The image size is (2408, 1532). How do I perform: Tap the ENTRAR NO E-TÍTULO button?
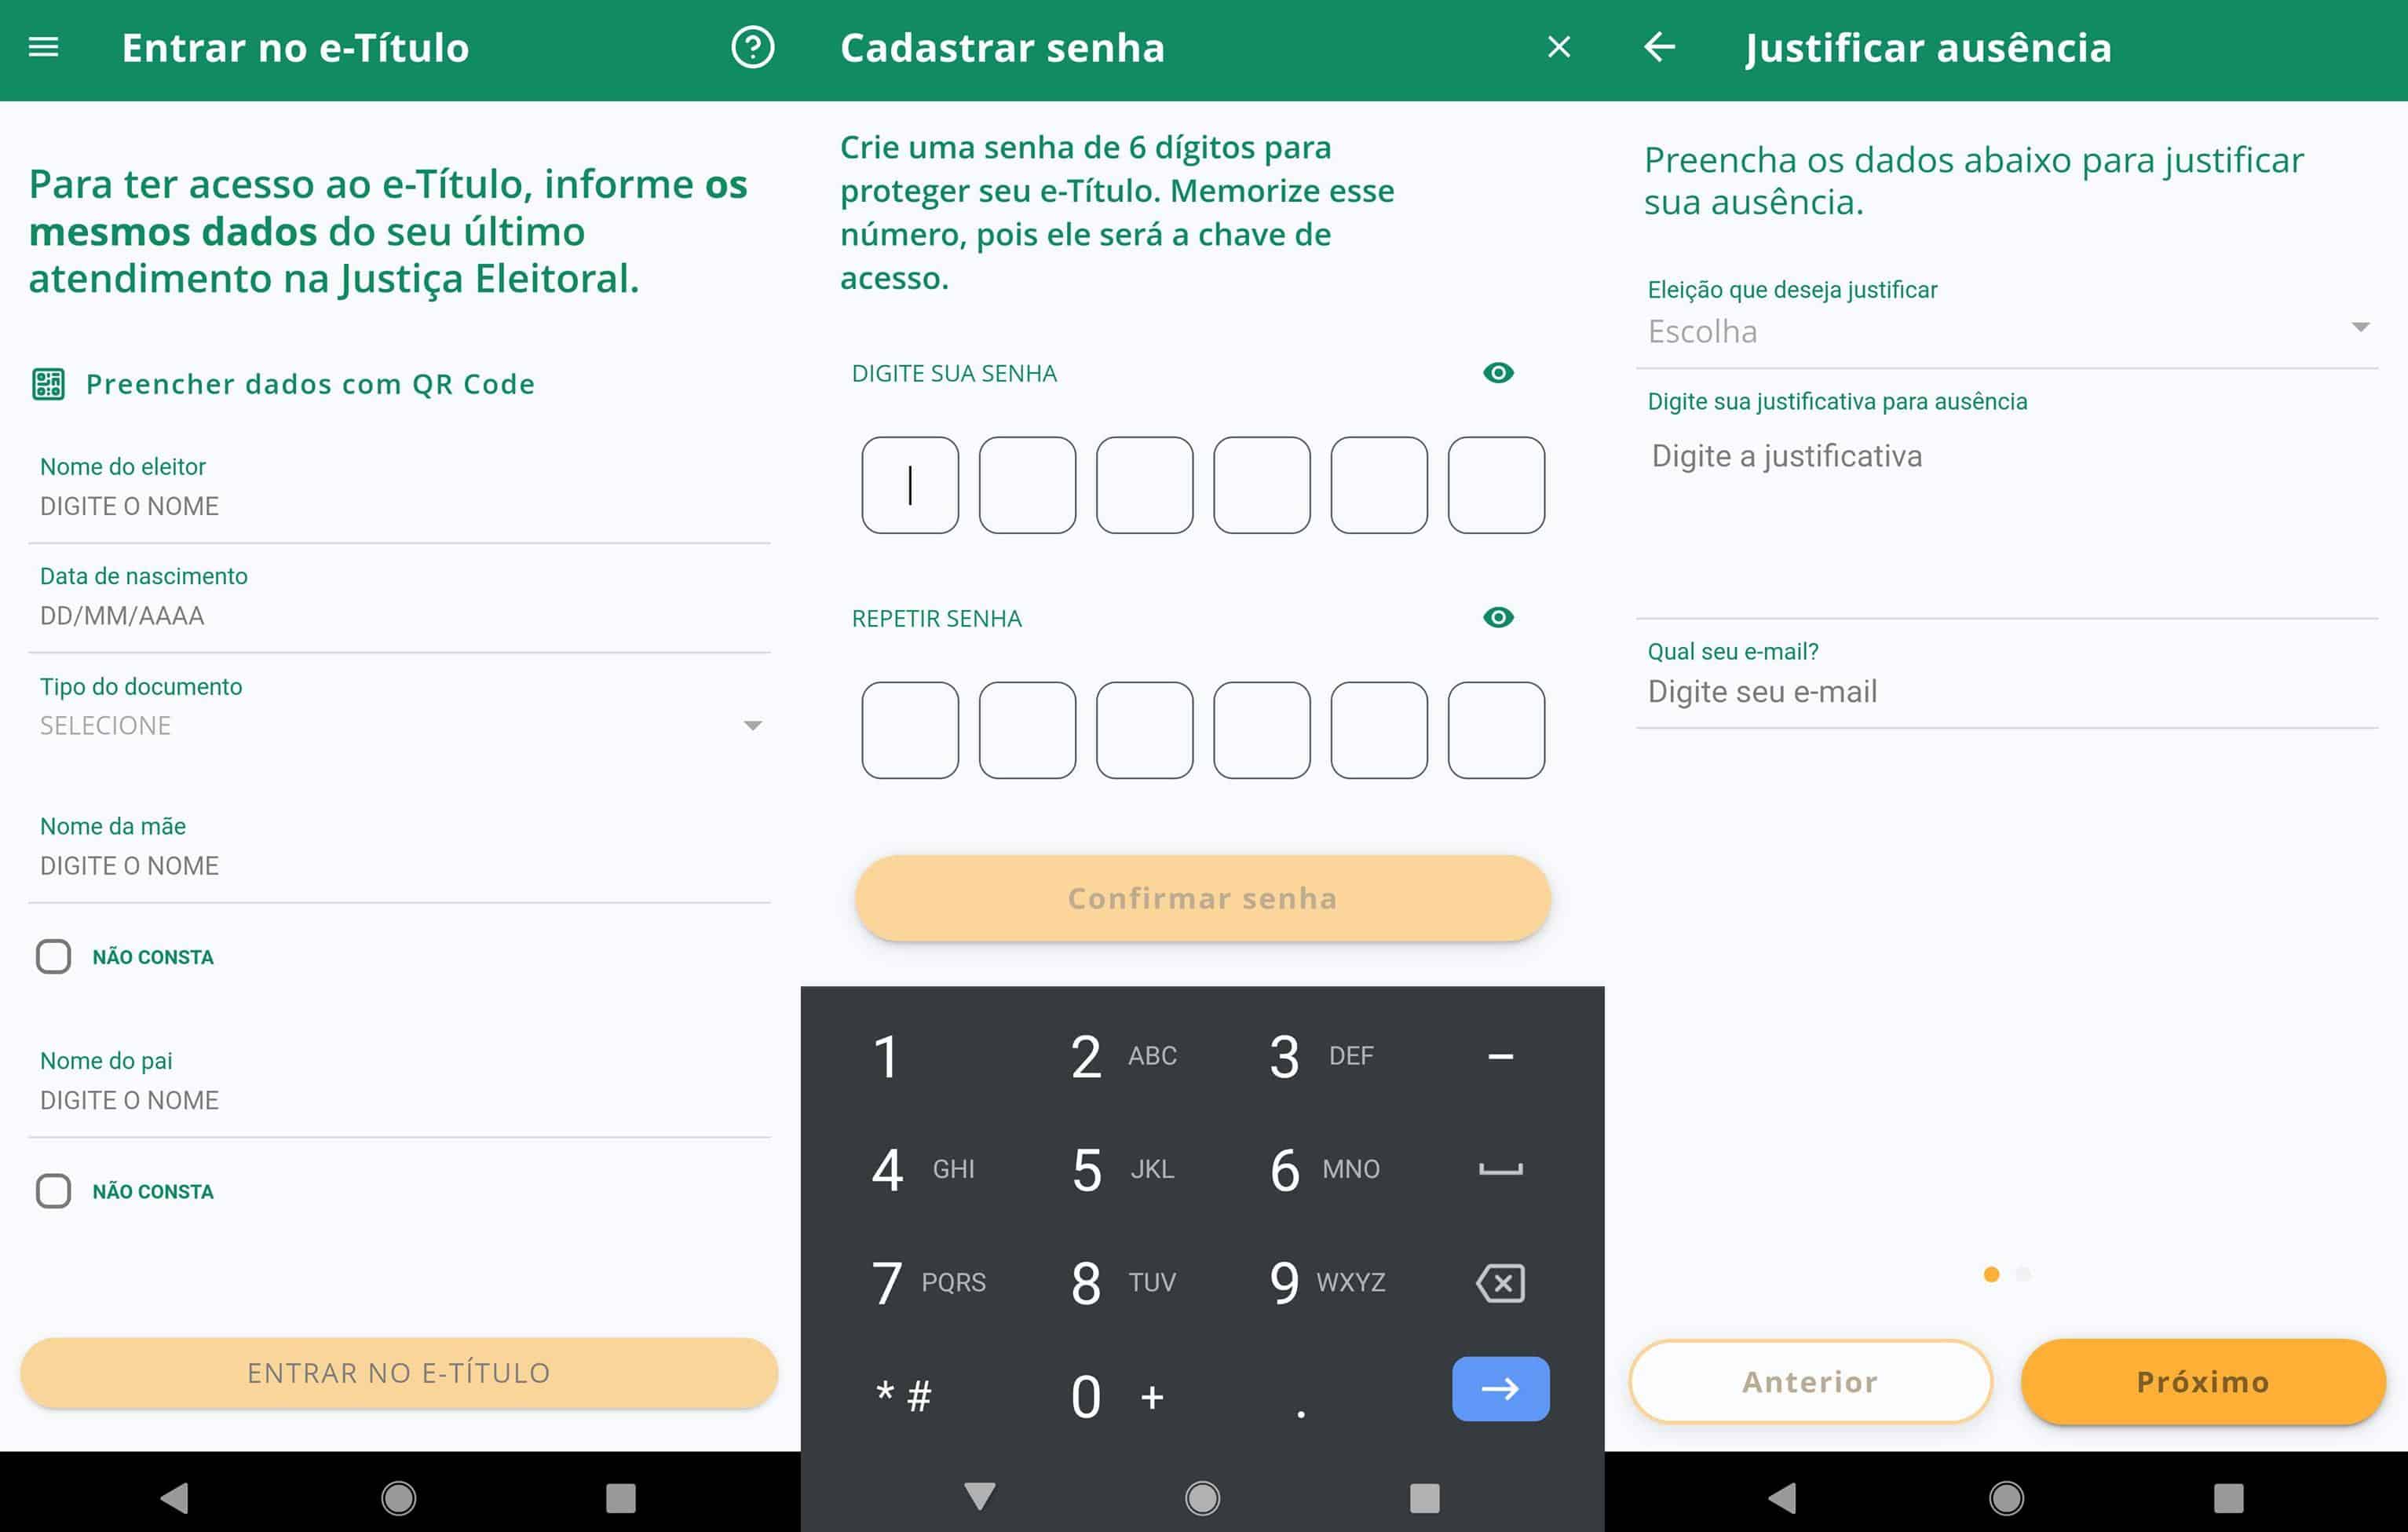(x=399, y=1373)
